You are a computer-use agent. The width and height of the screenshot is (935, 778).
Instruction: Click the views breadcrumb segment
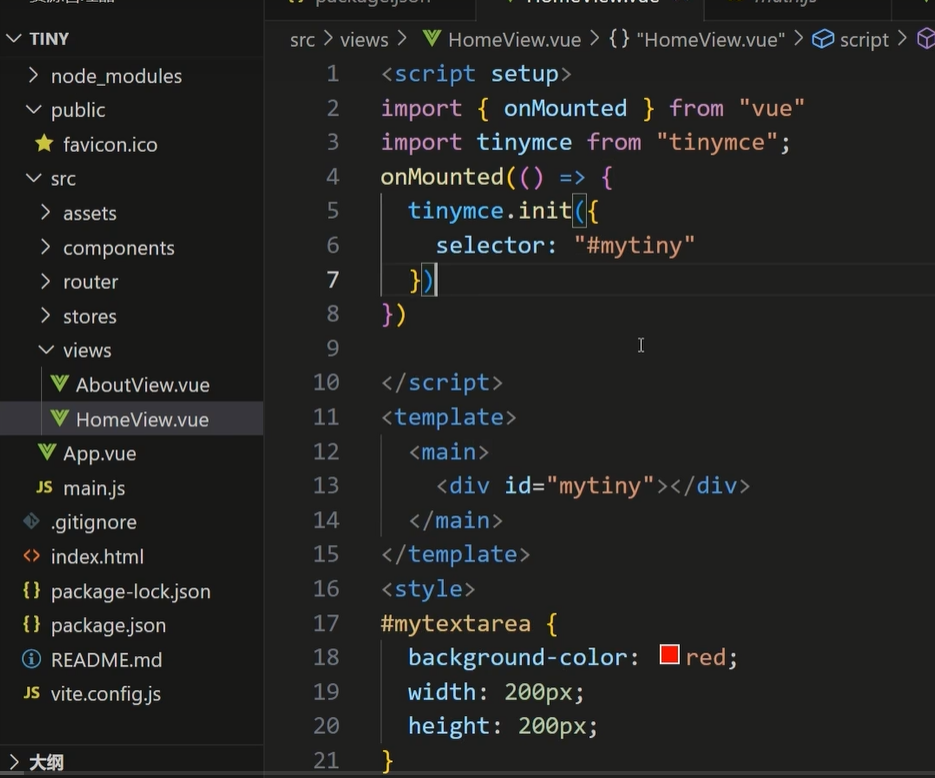(364, 40)
